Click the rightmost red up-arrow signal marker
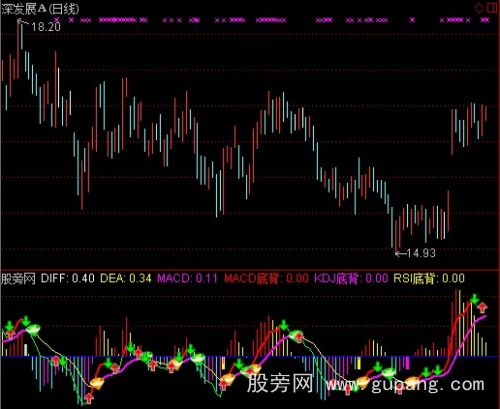500x409 pixels. pos(482,307)
